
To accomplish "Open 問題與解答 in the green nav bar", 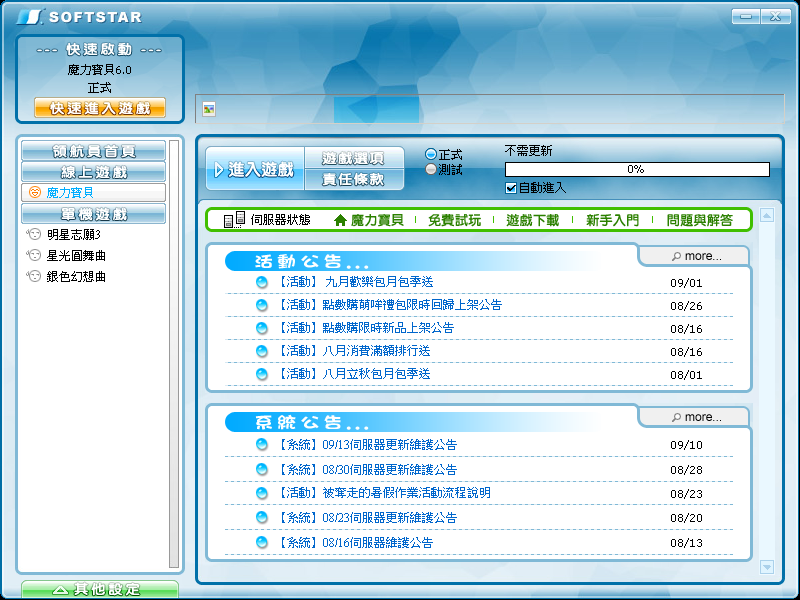I will [699, 220].
